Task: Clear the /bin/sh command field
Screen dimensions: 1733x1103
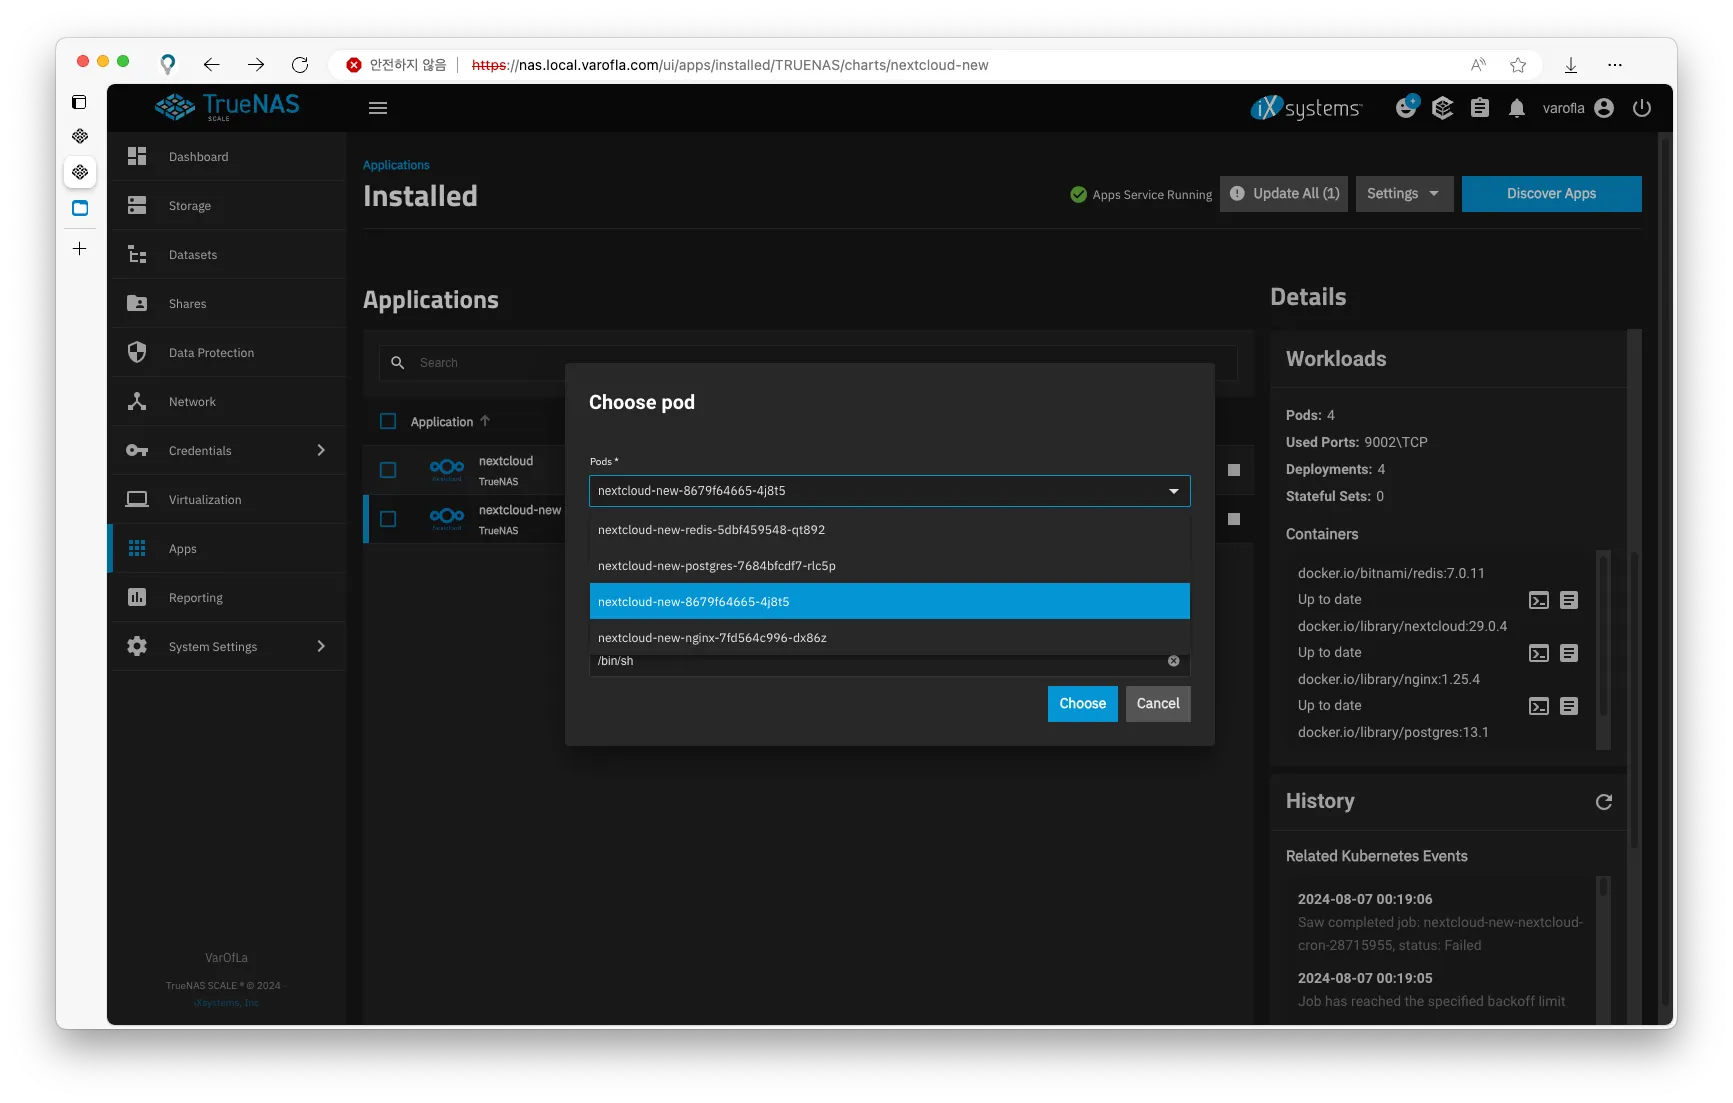Action: (x=1174, y=661)
